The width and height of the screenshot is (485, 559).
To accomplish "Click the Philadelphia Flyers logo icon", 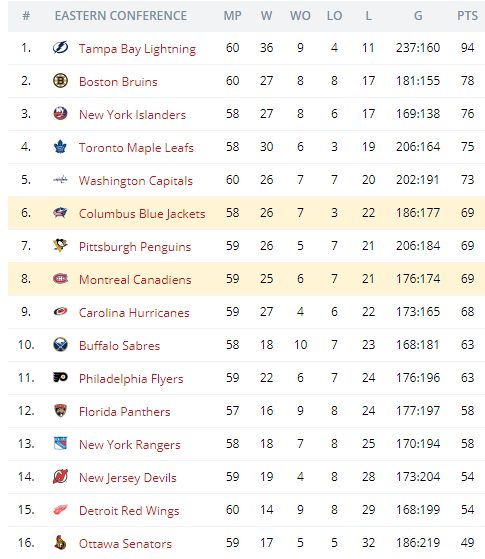I will [x=60, y=377].
